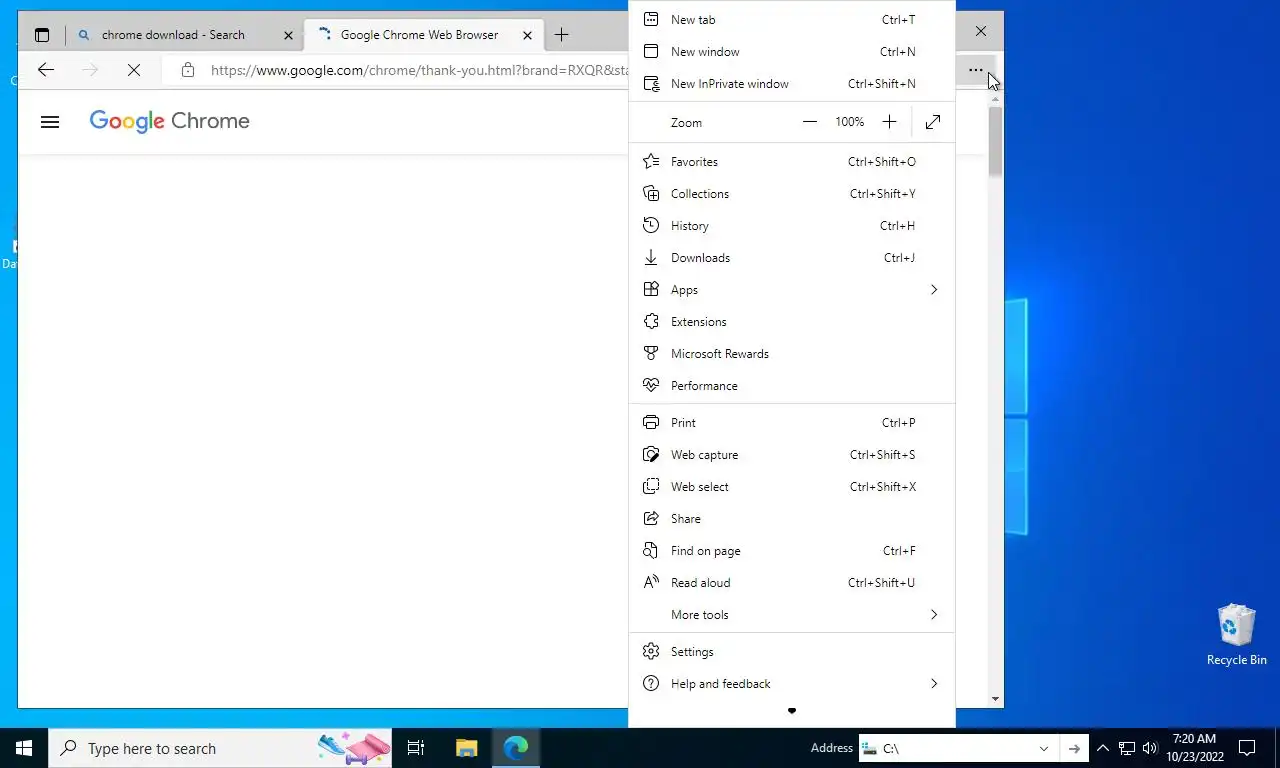Open Google Chrome page hamburger menu

[50, 122]
